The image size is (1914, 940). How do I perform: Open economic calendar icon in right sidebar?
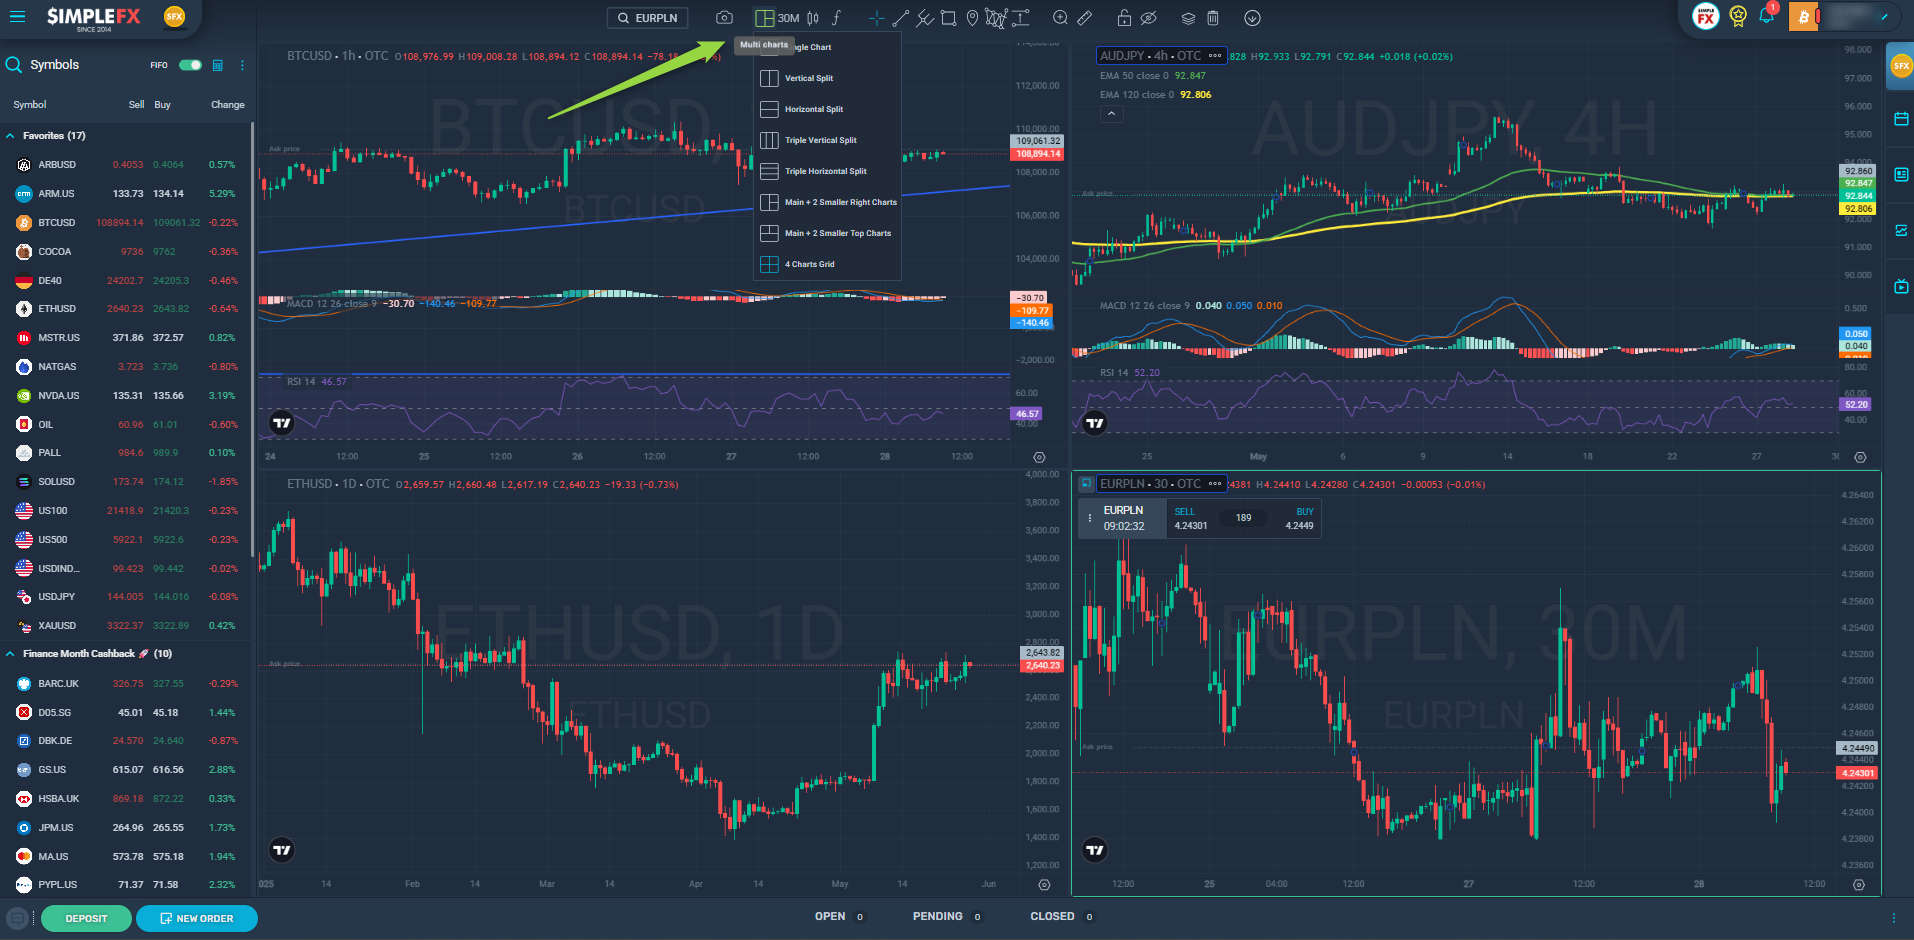pyautogui.click(x=1901, y=119)
